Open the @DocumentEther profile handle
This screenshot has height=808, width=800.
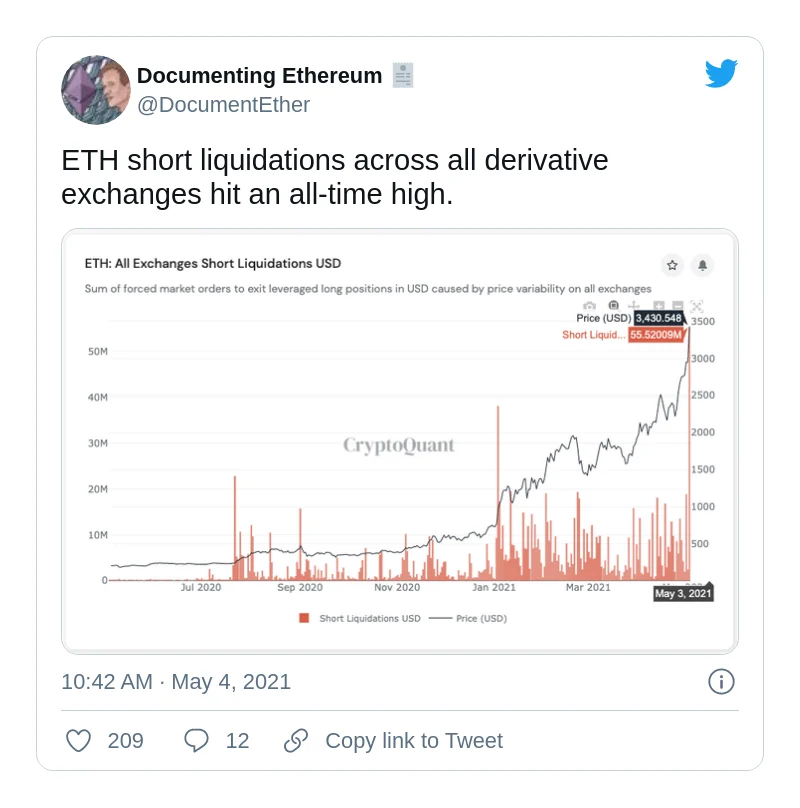(223, 105)
